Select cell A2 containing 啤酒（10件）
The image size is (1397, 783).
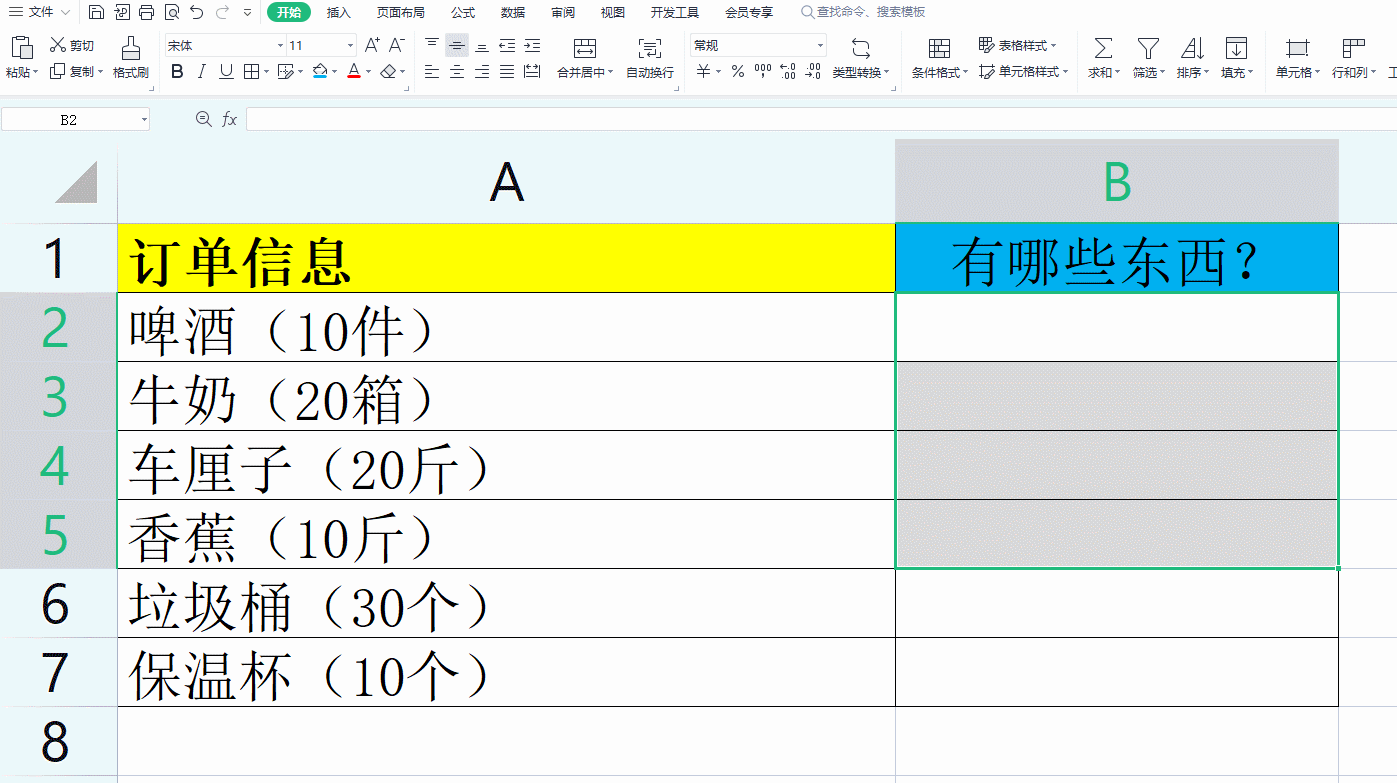[x=506, y=327]
